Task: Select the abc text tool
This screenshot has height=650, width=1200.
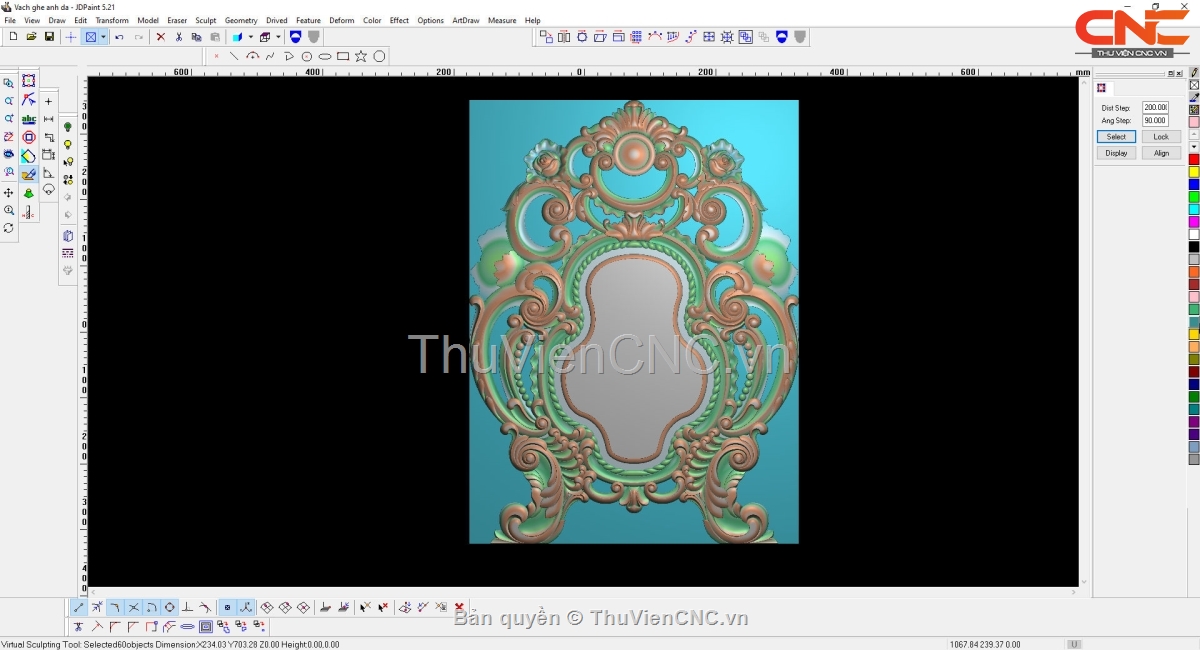Action: (x=29, y=119)
